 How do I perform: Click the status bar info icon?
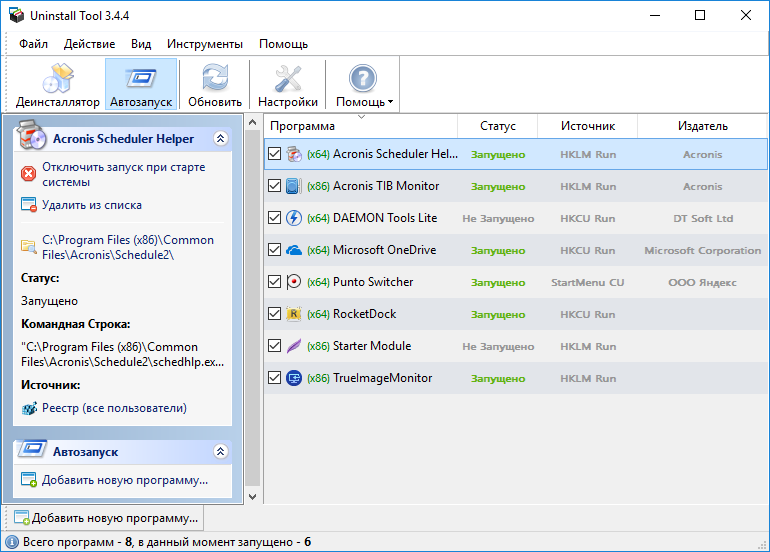12,542
